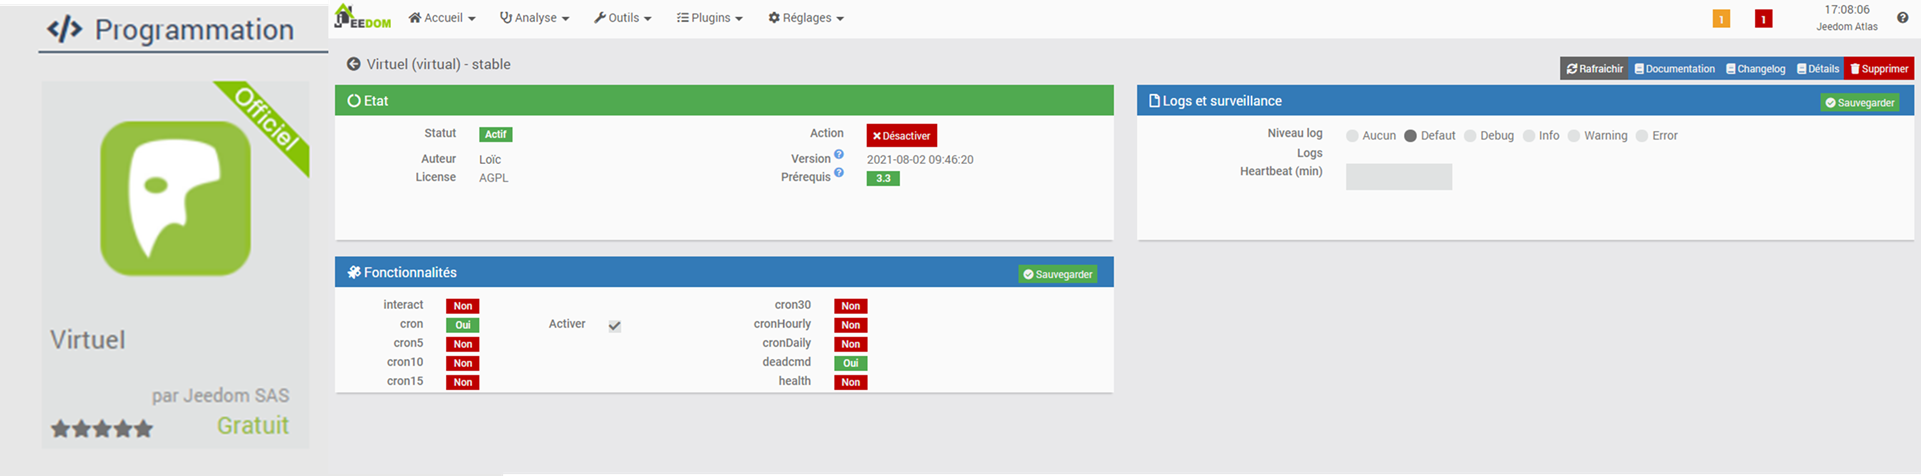Select the Aucun log level
The image size is (1921, 476).
(1352, 136)
